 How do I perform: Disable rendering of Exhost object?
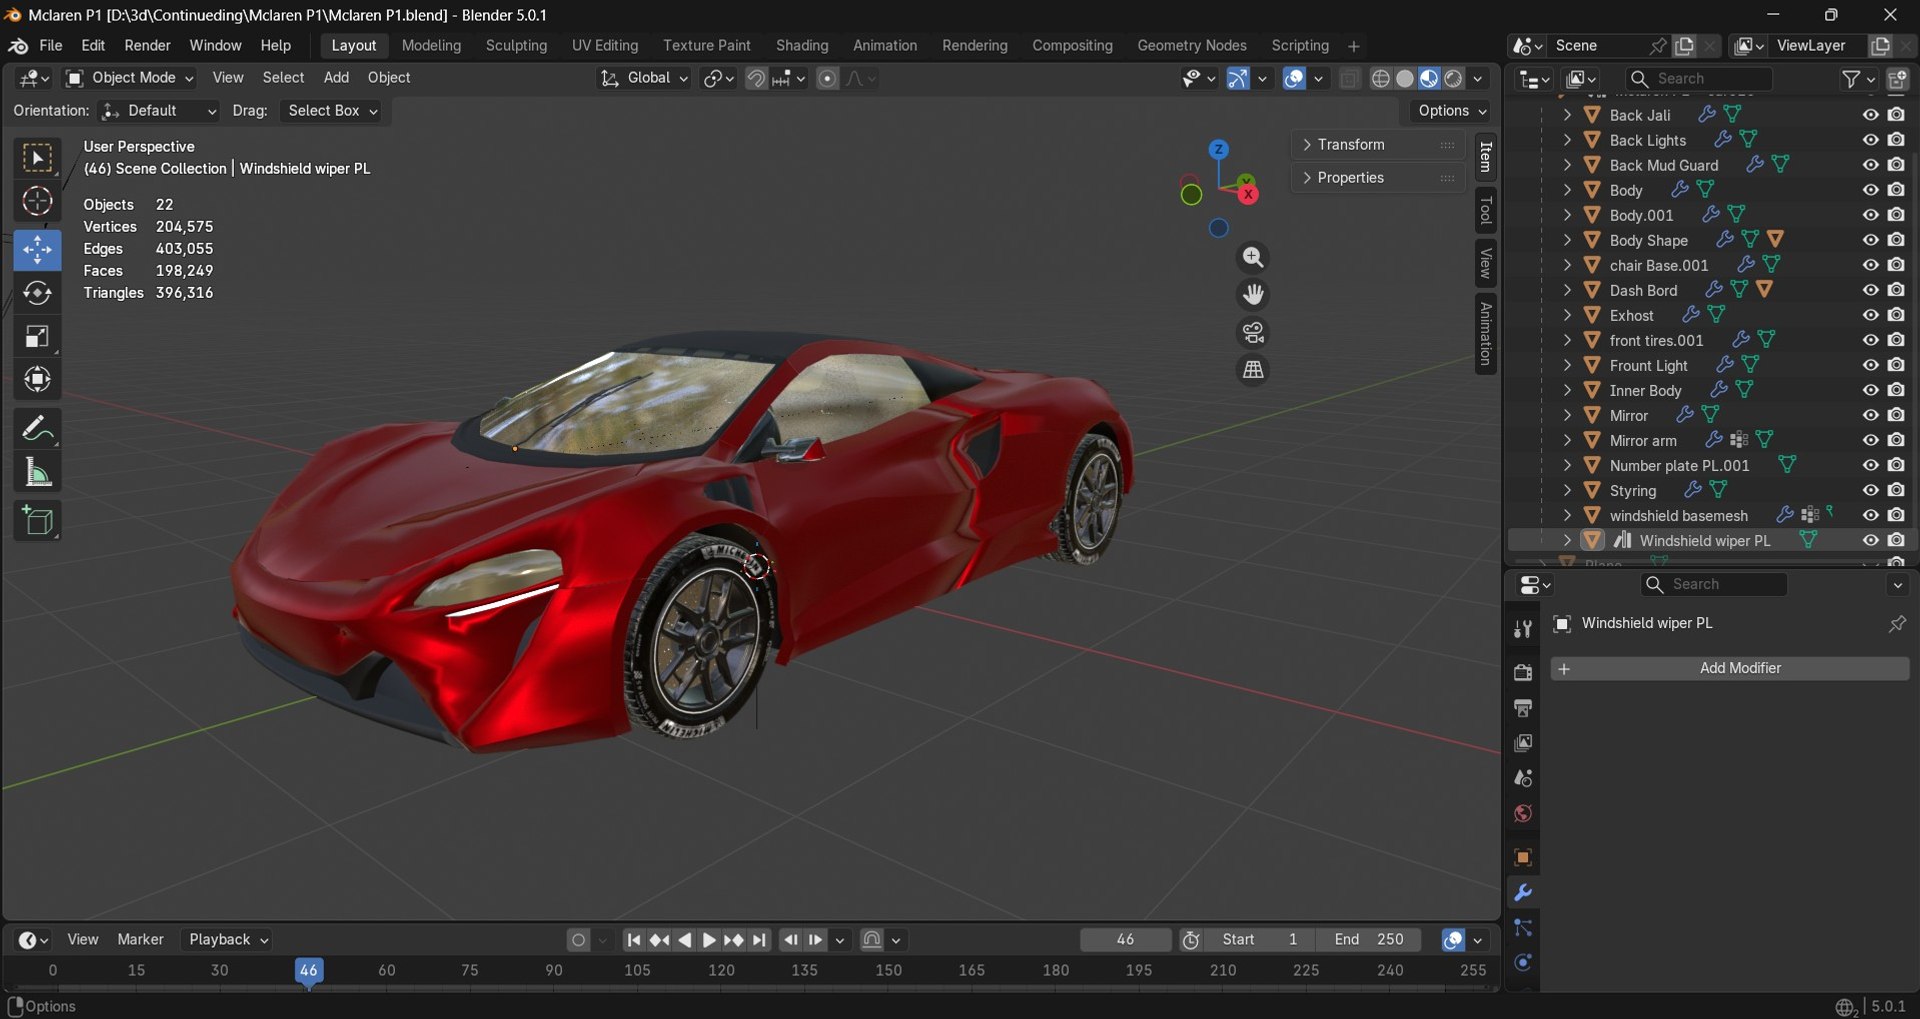[x=1896, y=315]
